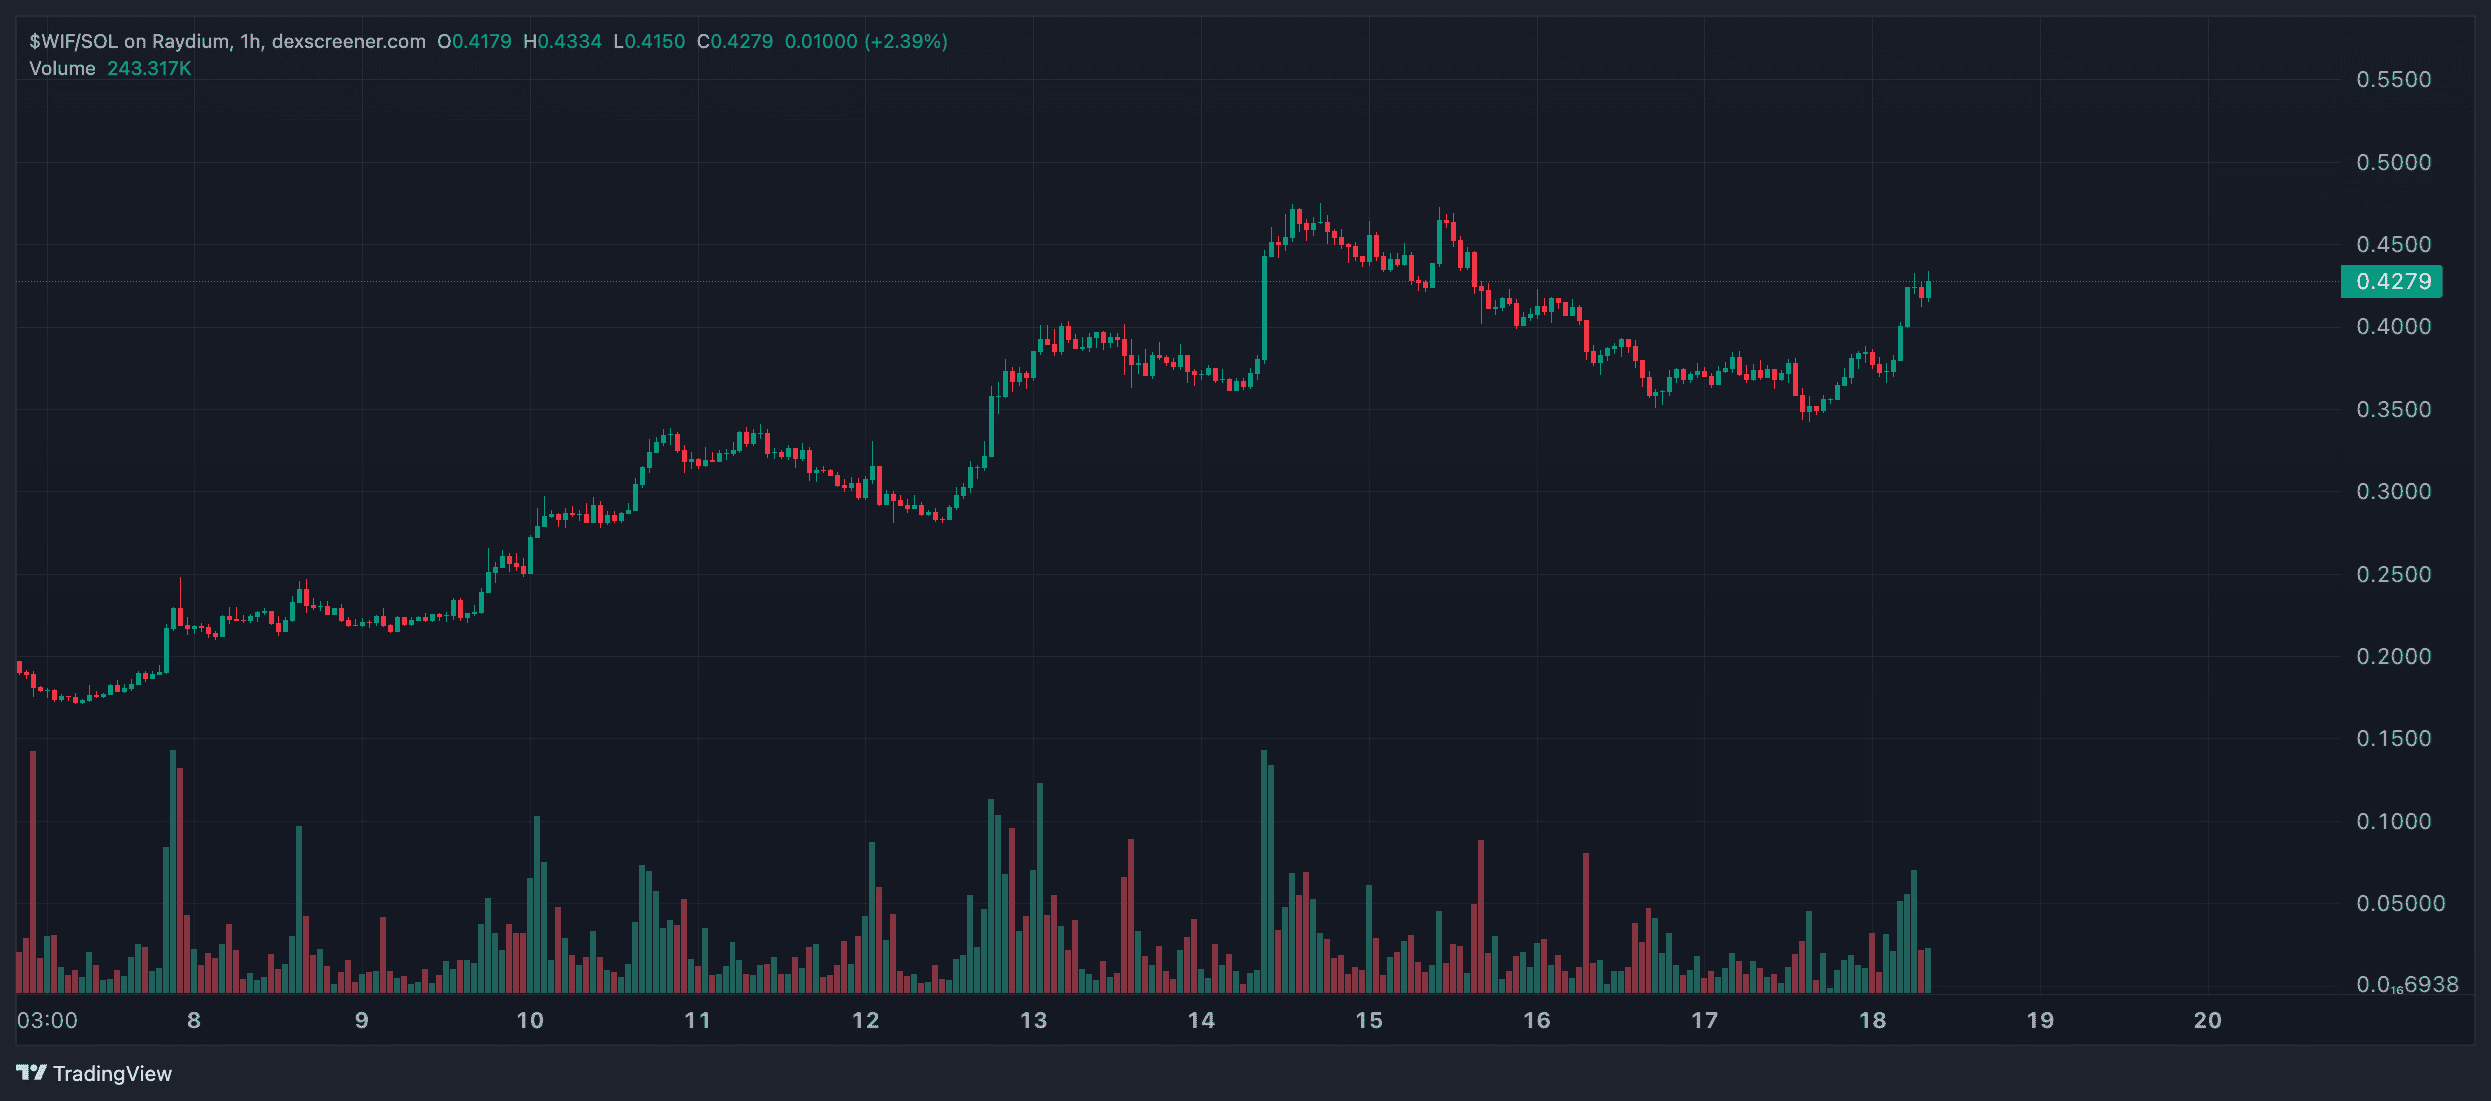Click the date 15 on time axis

1369,1020
